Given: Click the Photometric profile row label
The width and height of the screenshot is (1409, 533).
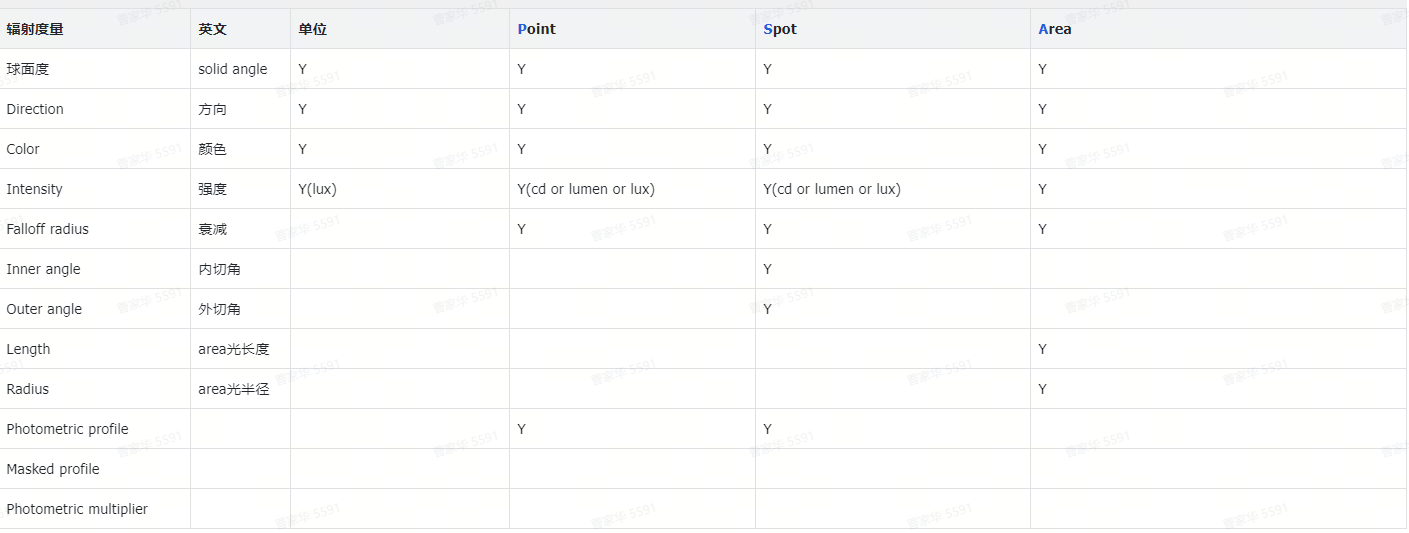Looking at the screenshot, I should coord(67,429).
